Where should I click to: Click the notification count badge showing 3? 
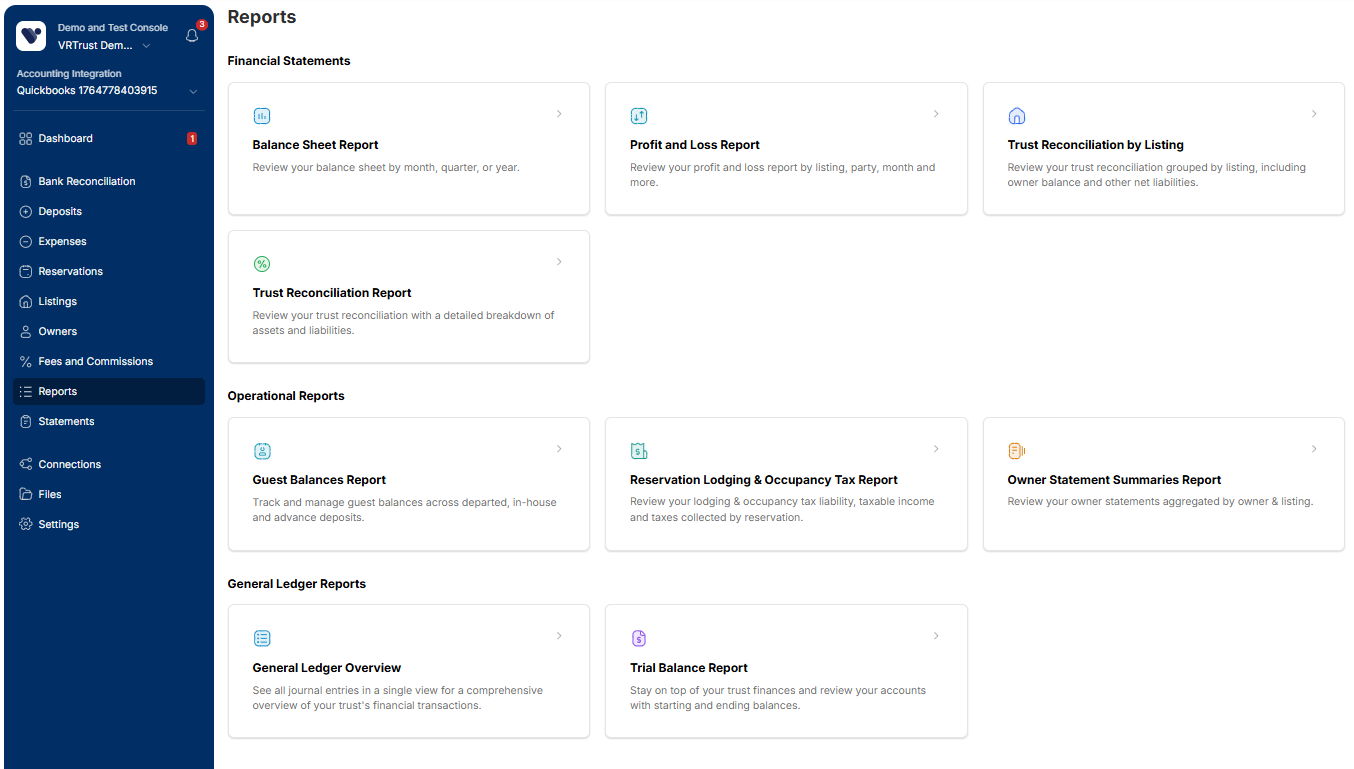tap(202, 24)
